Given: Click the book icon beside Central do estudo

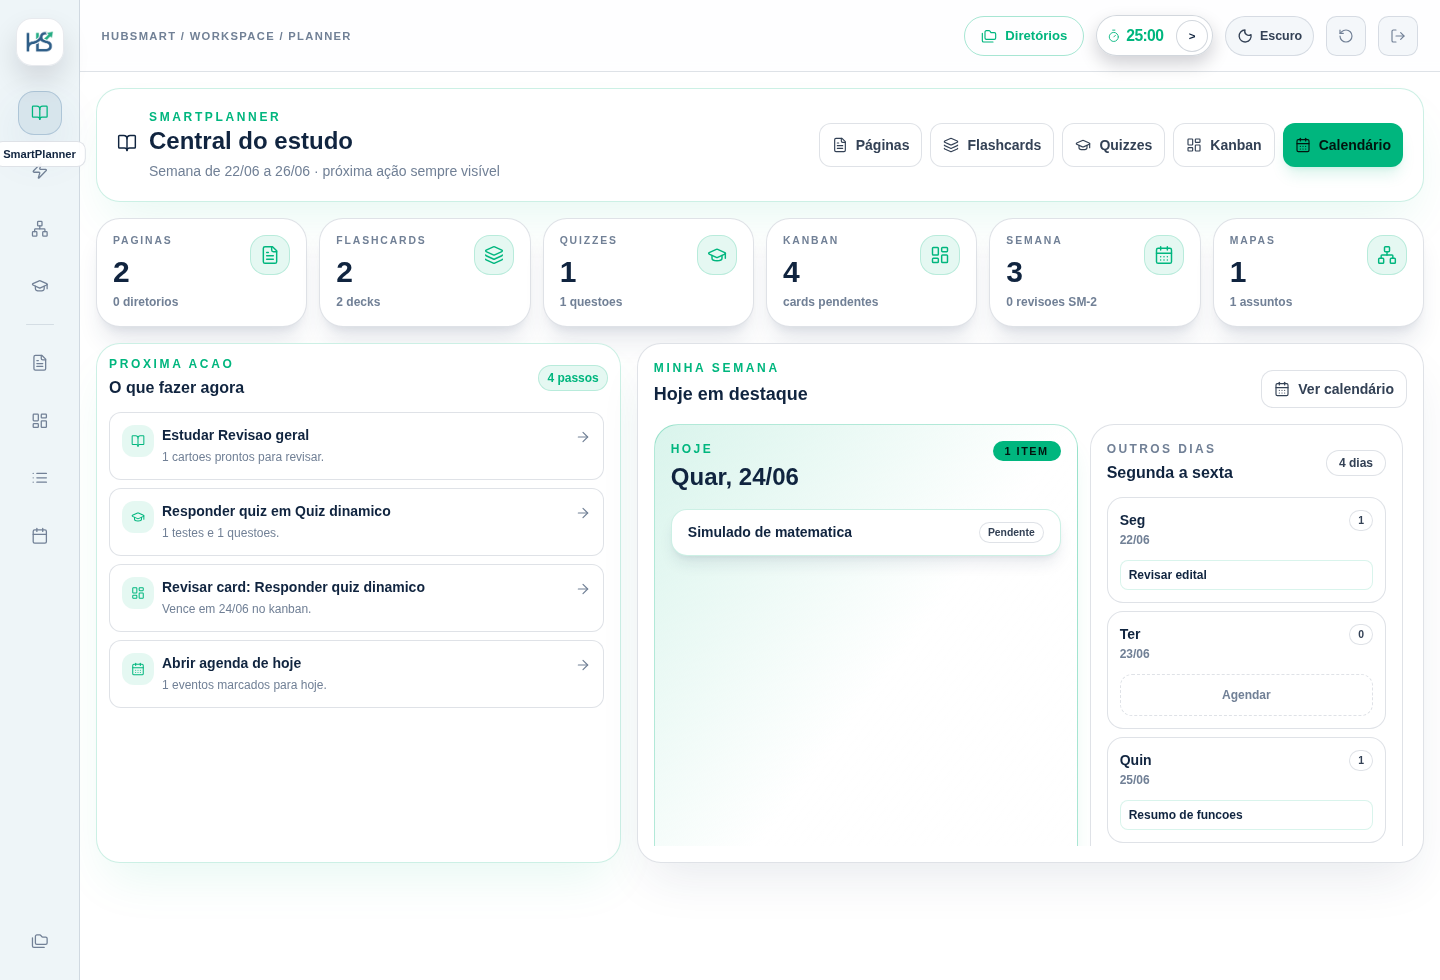Looking at the screenshot, I should (127, 143).
